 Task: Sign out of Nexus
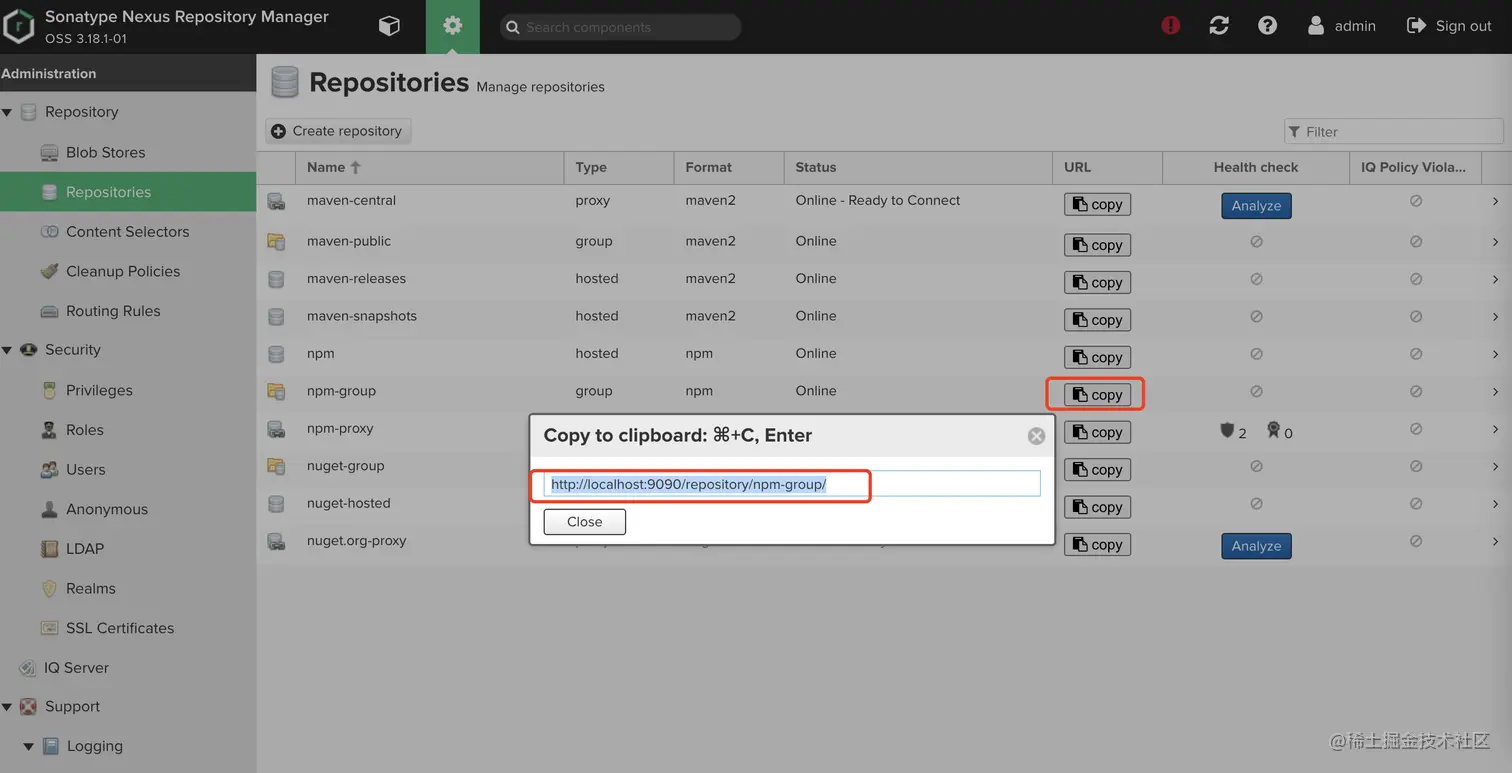(x=1449, y=26)
